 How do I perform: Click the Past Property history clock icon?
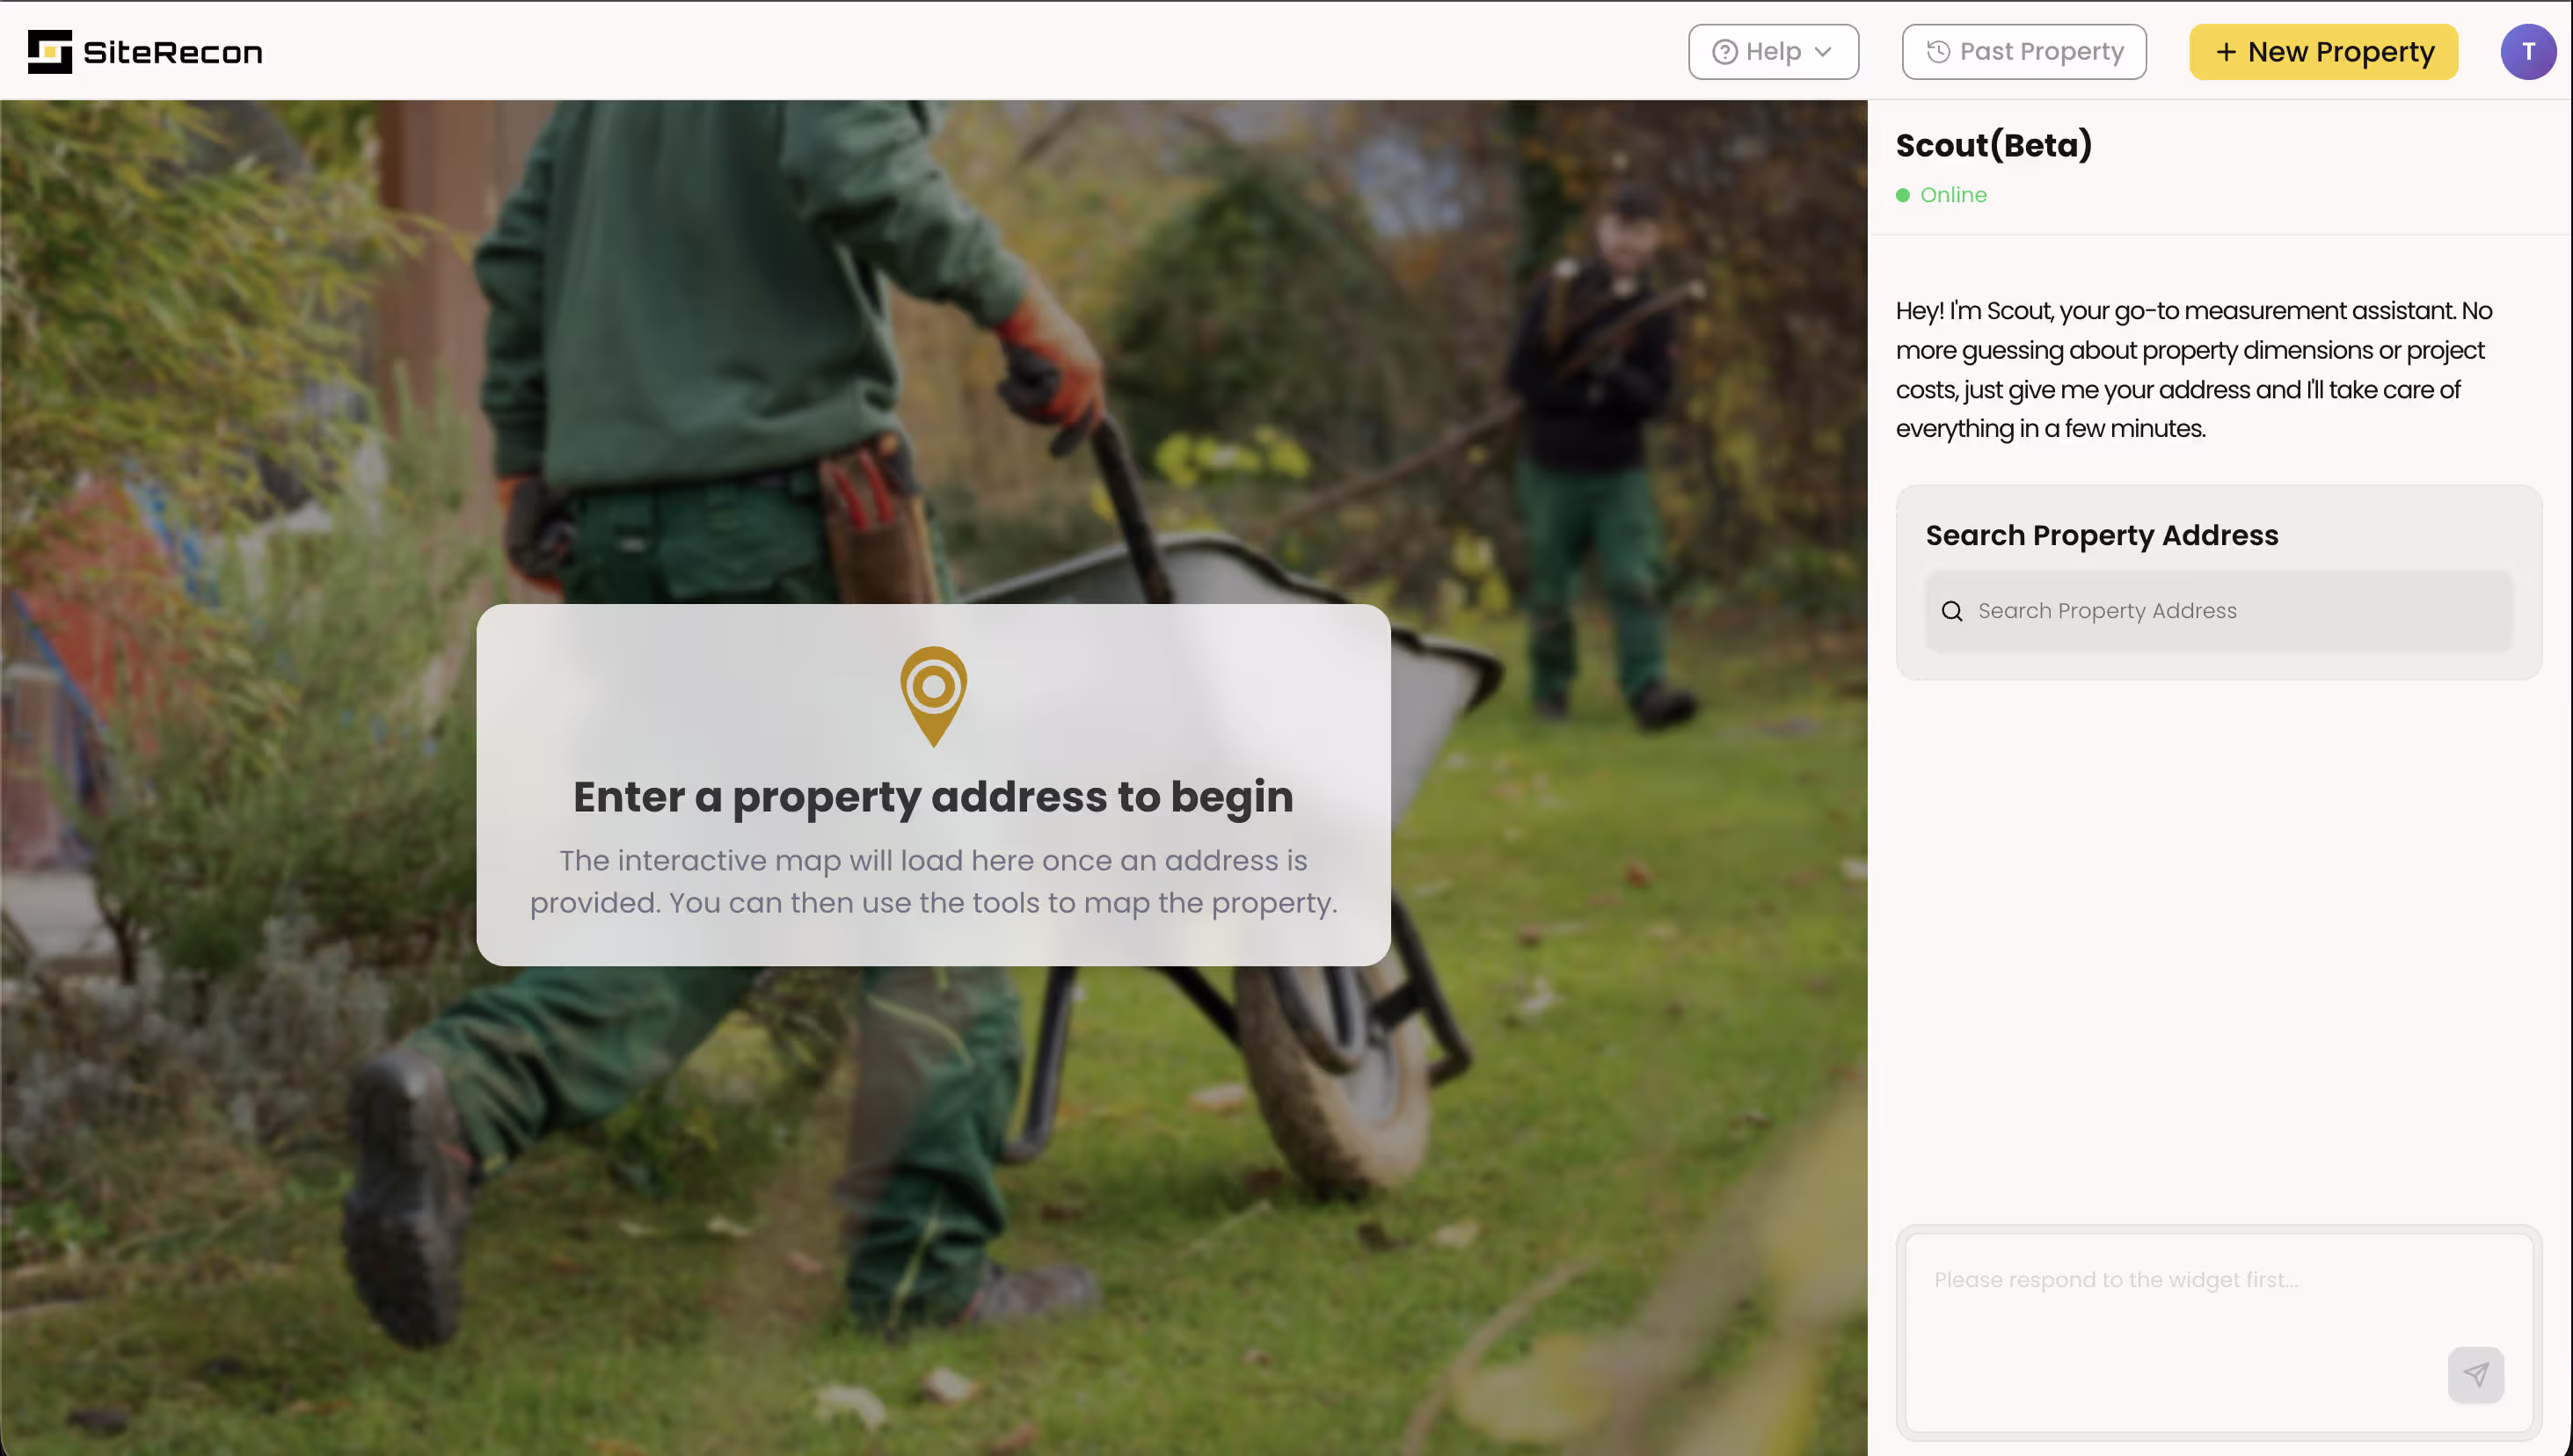[x=1938, y=52]
